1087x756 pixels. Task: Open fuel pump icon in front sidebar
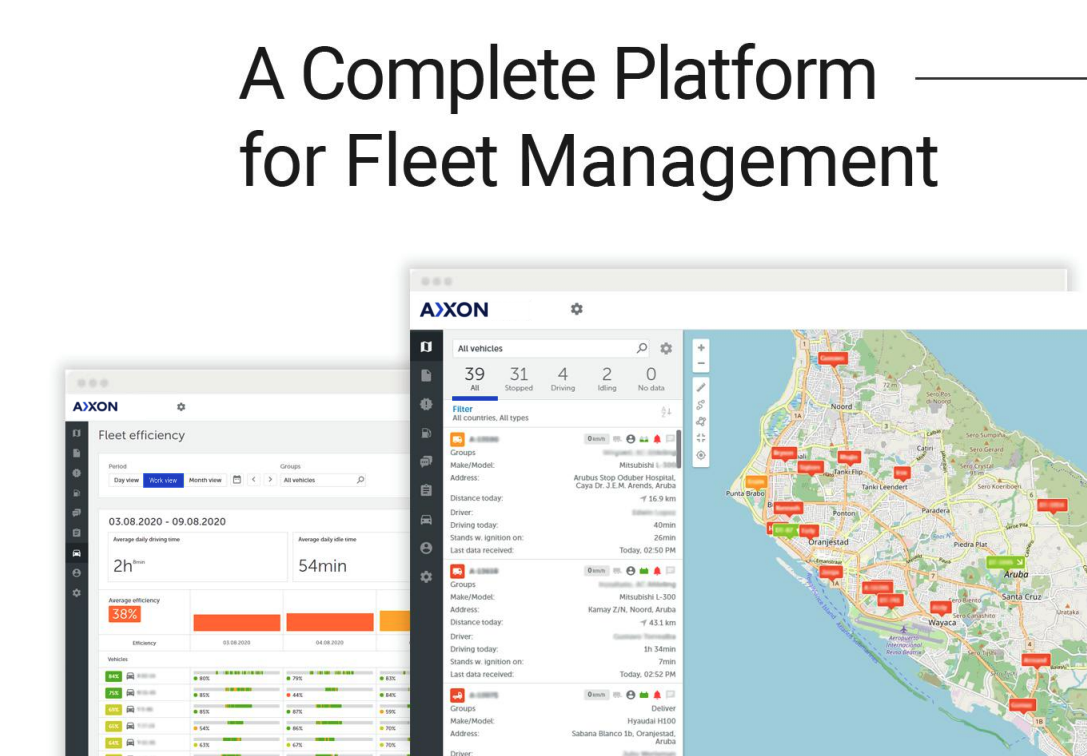click(426, 433)
